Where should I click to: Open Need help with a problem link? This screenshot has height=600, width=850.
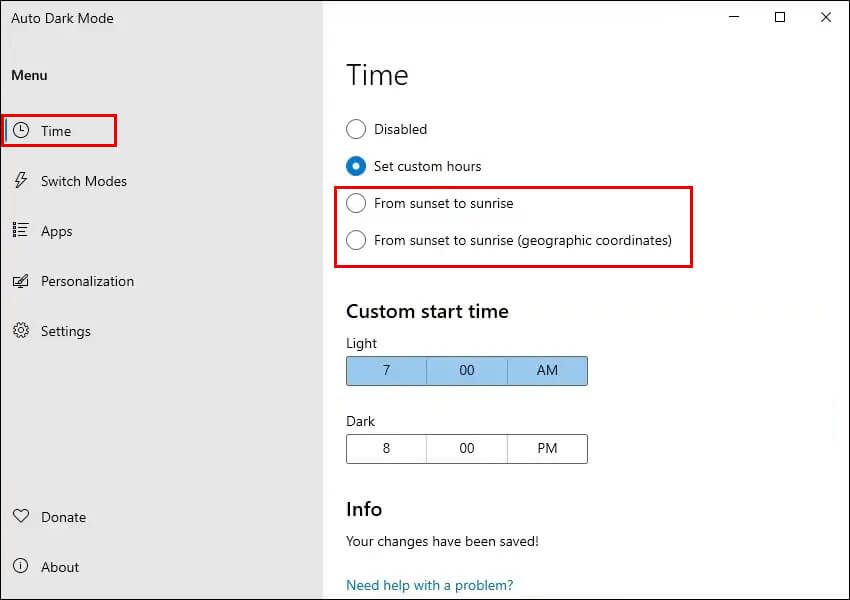click(x=429, y=585)
